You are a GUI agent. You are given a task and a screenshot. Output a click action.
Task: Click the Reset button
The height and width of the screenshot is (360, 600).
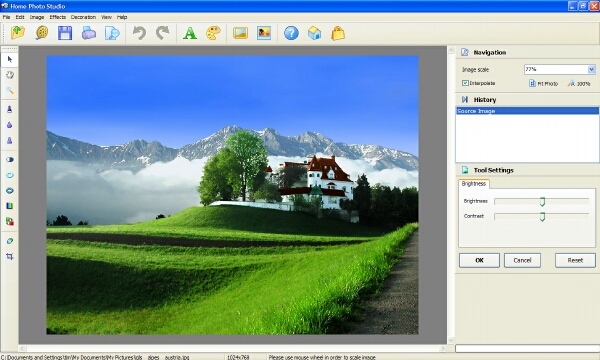click(x=575, y=260)
